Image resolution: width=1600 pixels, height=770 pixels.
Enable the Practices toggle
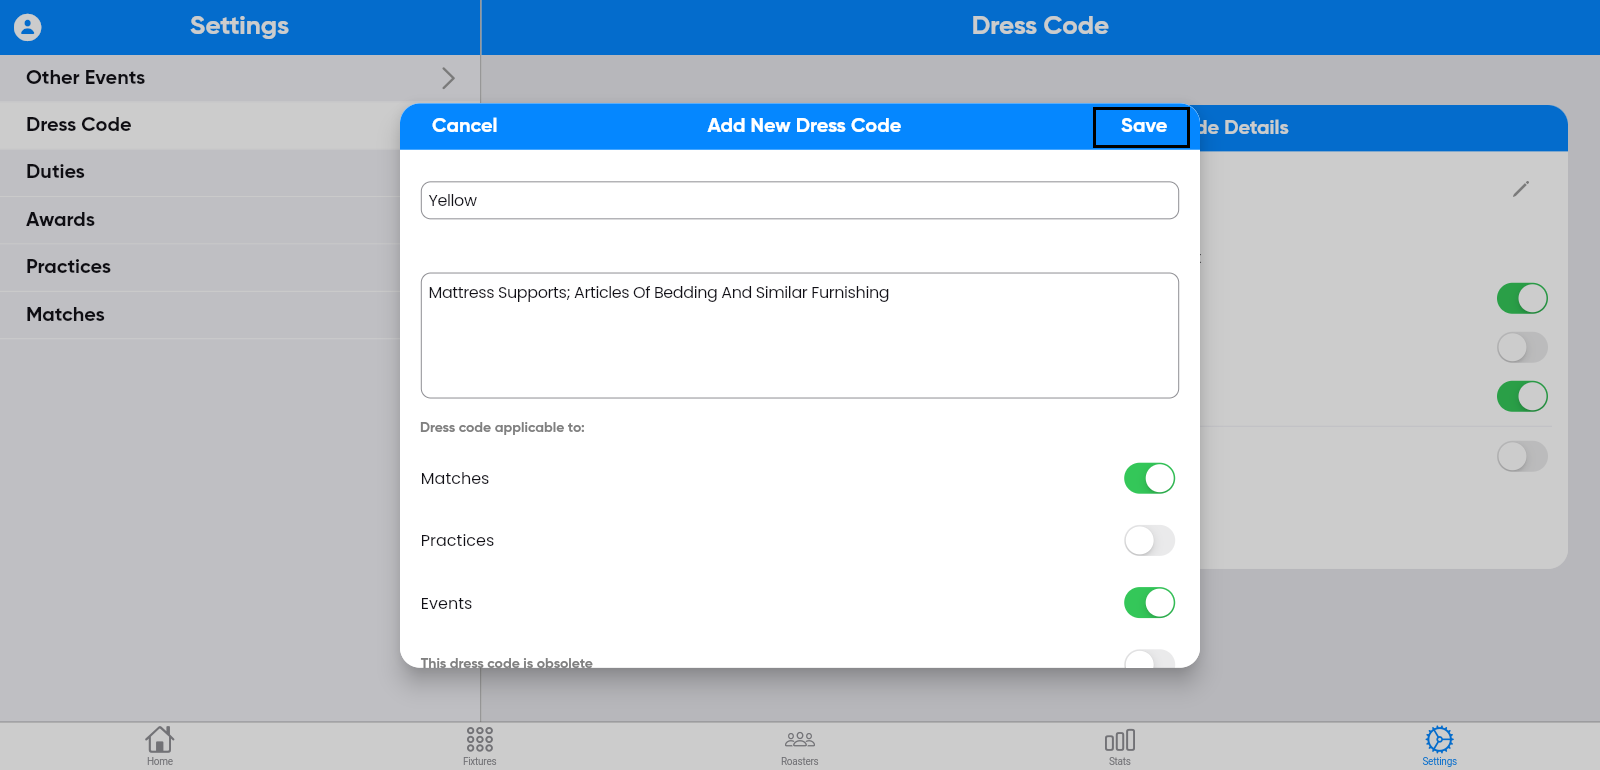pos(1149,541)
